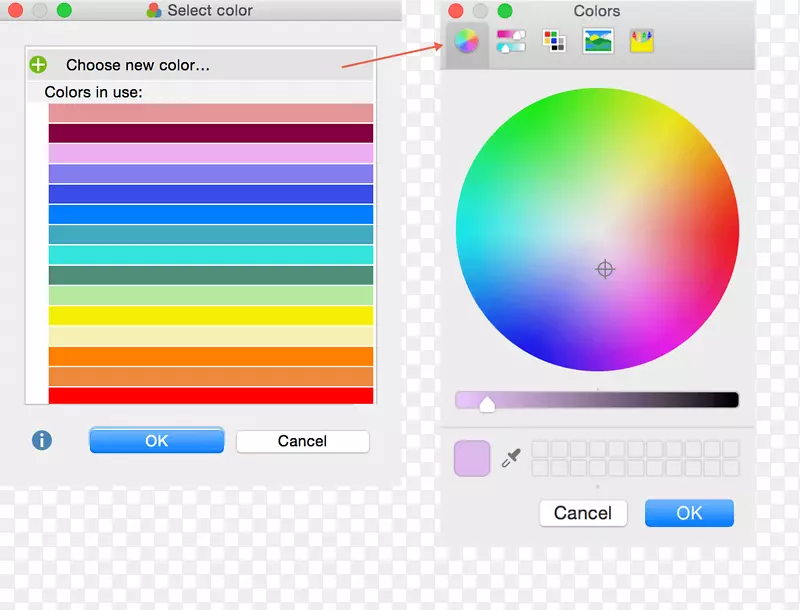This screenshot has width=800, height=610.
Task: Click Cancel in the Colors window
Action: click(583, 513)
